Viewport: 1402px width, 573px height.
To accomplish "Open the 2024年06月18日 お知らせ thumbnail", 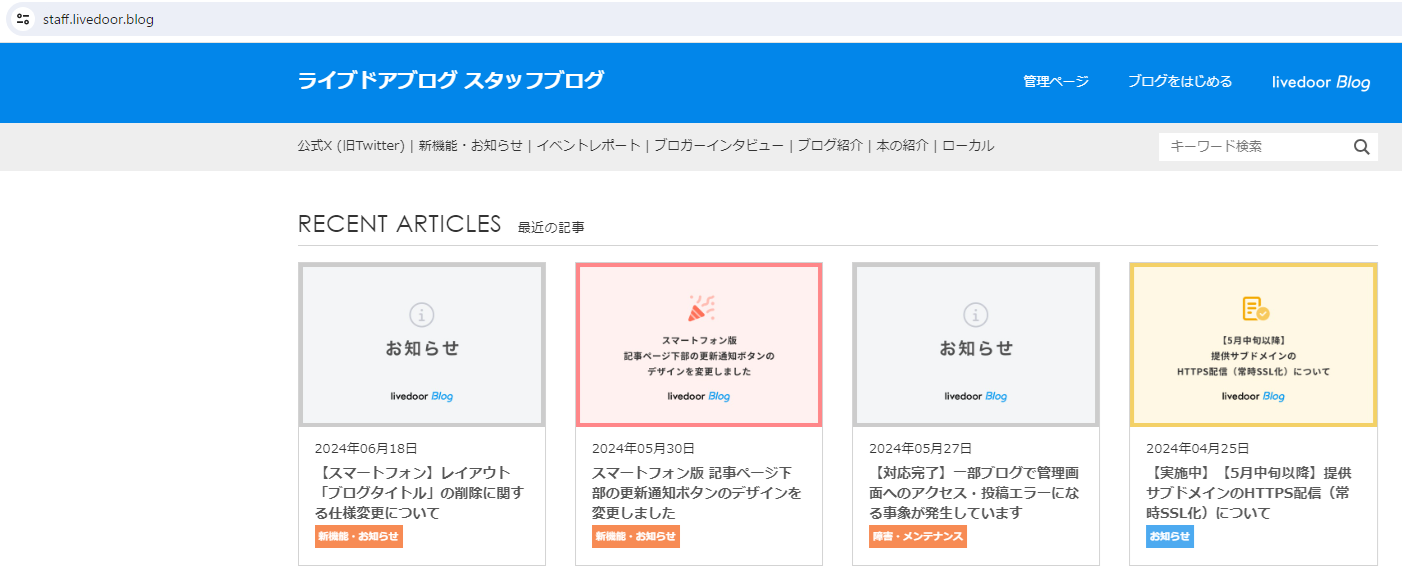I will [422, 345].
